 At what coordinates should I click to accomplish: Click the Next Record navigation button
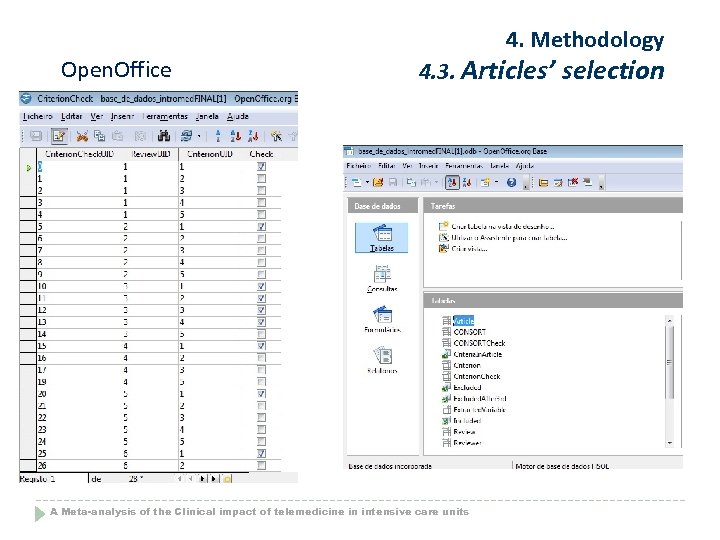pos(202,479)
